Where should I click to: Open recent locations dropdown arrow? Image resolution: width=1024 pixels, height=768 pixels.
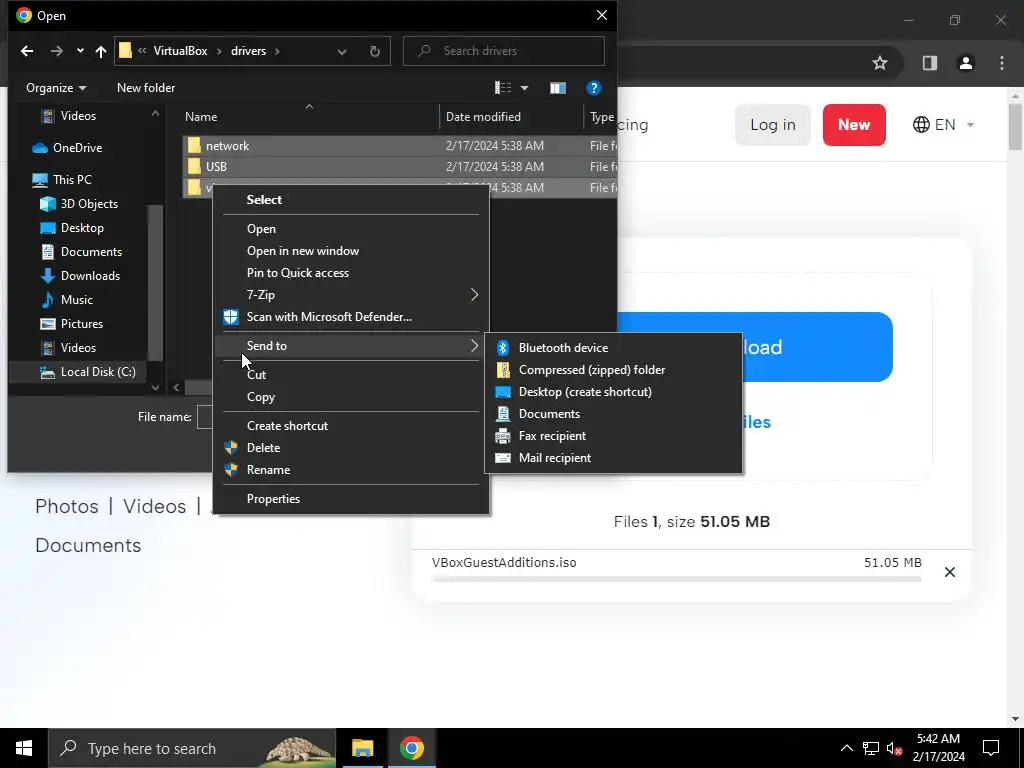(x=80, y=51)
